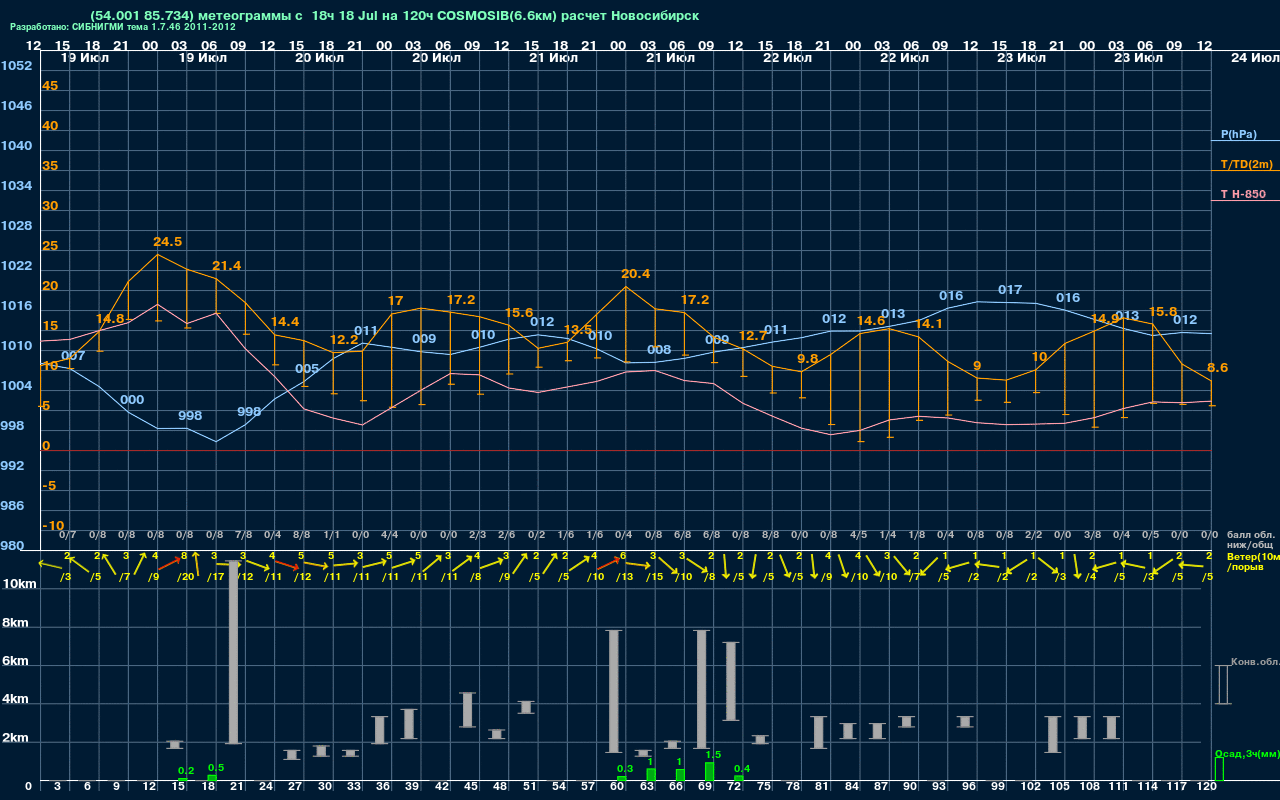This screenshot has height=800, width=1280.
Task: Click the 12.2 temperature label
Action: [x=343, y=340]
